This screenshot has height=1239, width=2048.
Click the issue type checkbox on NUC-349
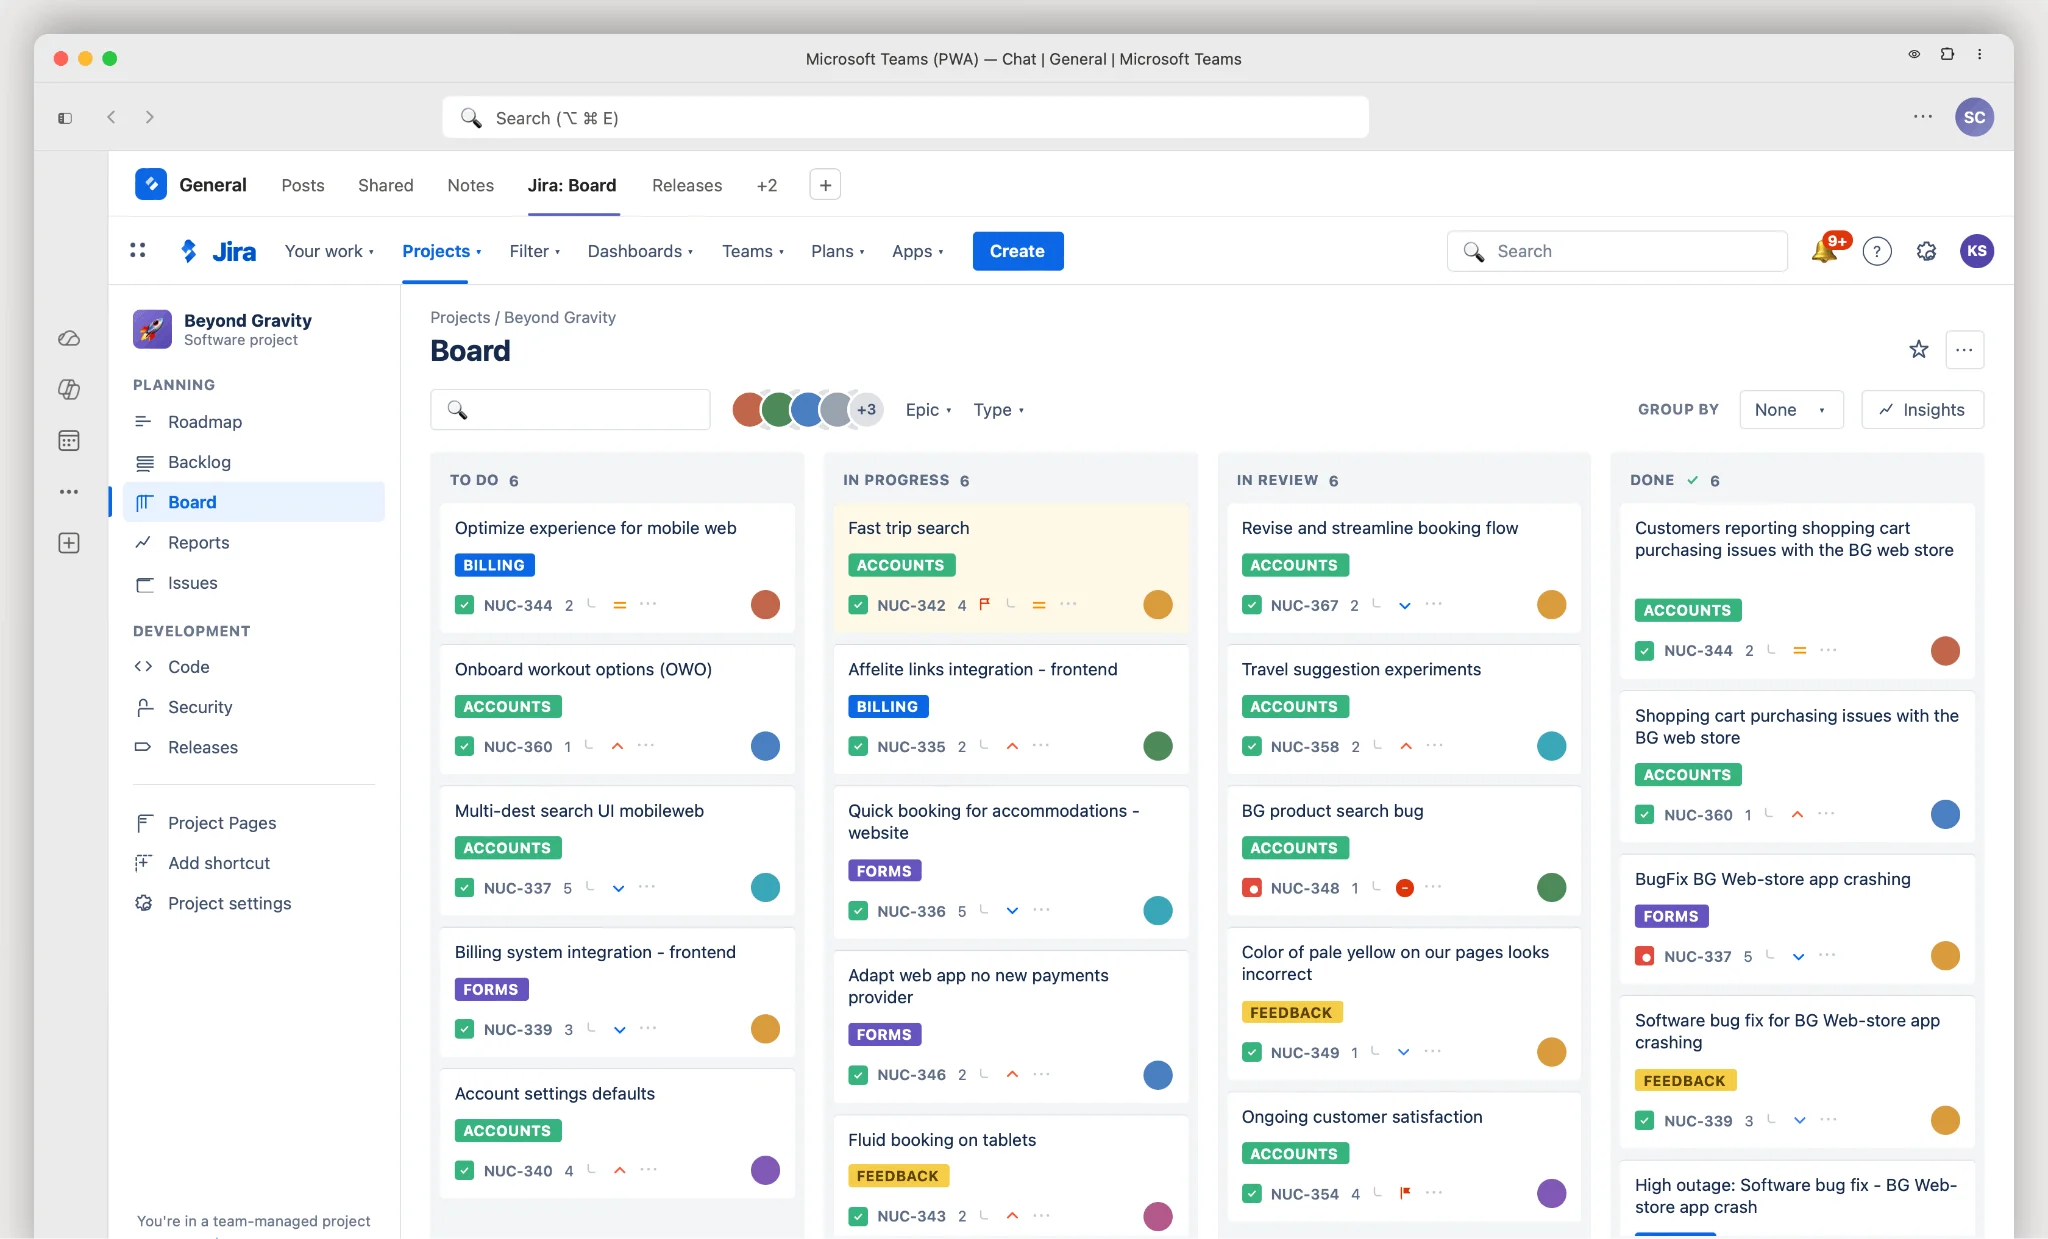[1251, 1052]
